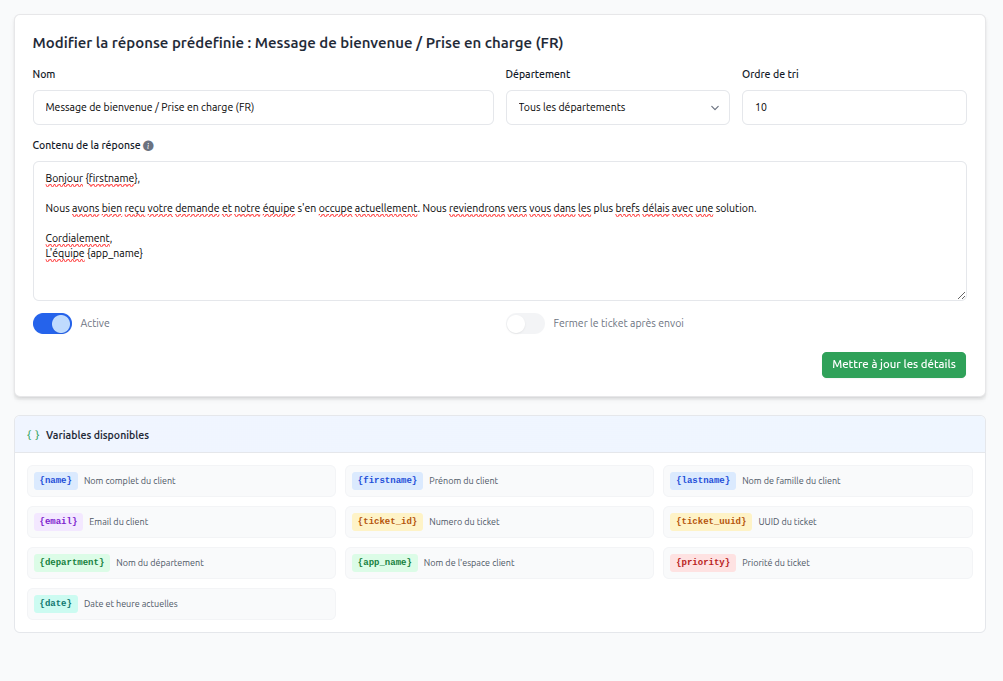This screenshot has width=1003, height=681.
Task: Select Tous les départements combo box
Action: [x=617, y=107]
